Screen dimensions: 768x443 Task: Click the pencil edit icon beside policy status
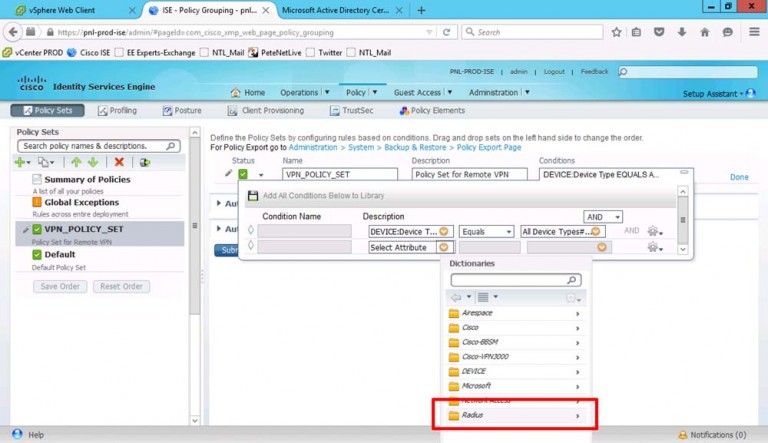228,173
